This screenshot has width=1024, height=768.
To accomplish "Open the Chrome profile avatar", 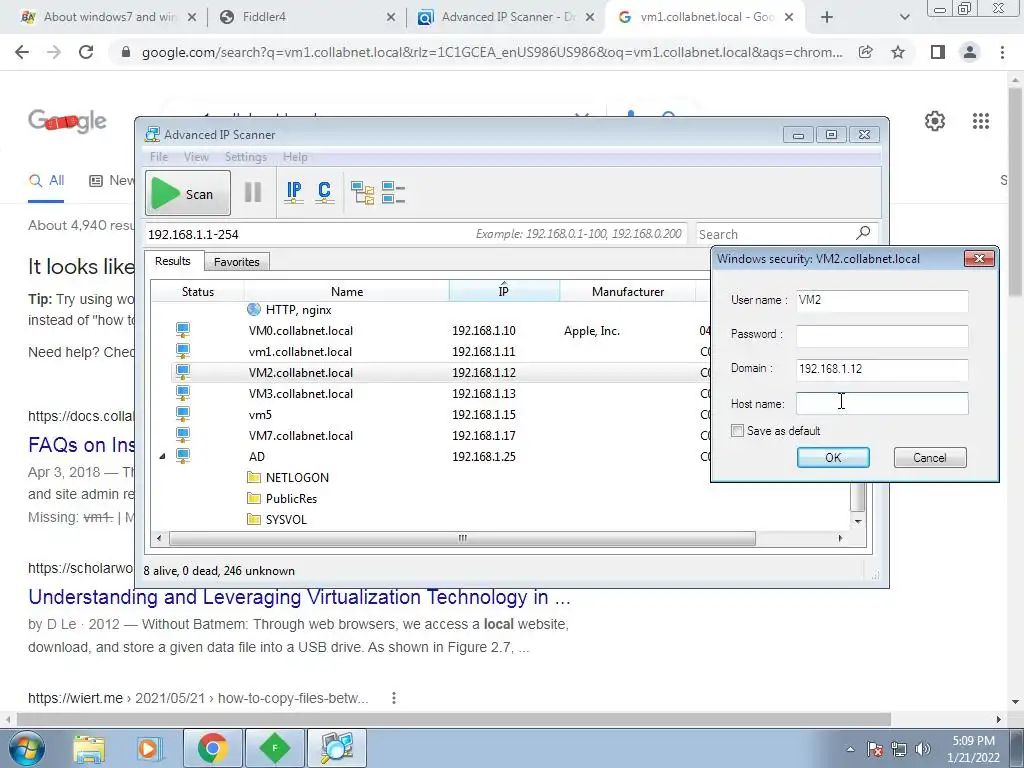I will tap(970, 52).
